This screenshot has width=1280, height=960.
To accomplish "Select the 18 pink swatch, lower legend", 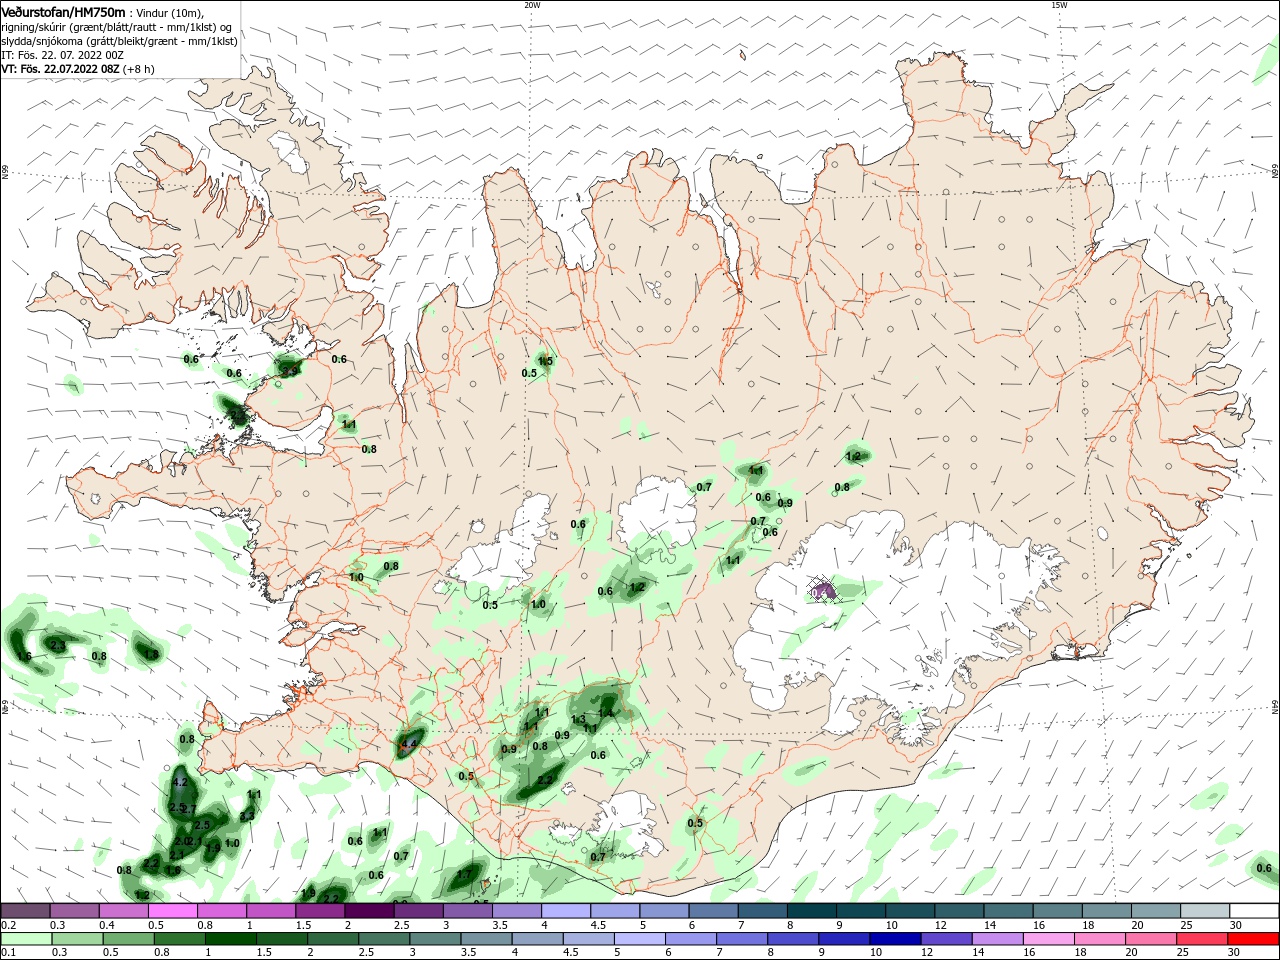I will point(1099,939).
